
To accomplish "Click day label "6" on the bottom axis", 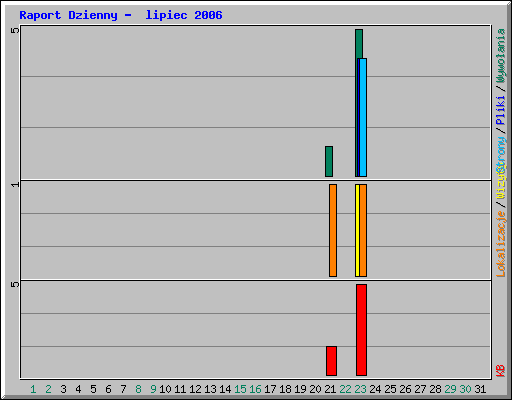I will click(108, 389).
